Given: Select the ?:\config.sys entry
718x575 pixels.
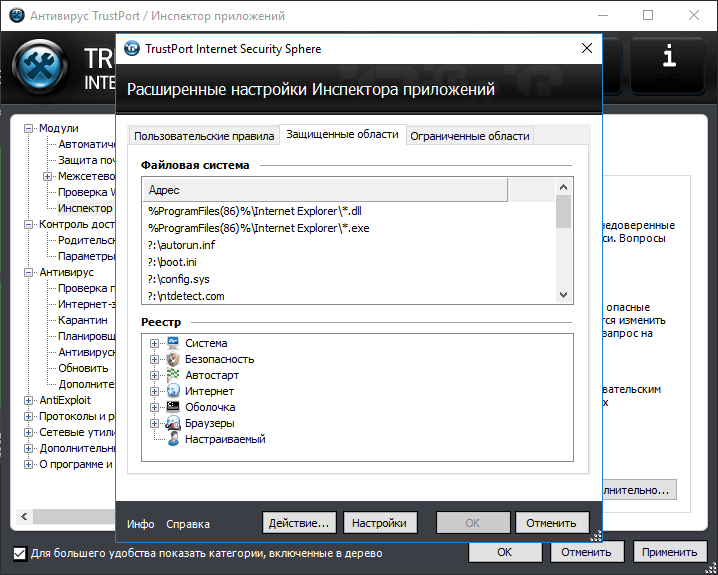Looking at the screenshot, I should pyautogui.click(x=179, y=279).
